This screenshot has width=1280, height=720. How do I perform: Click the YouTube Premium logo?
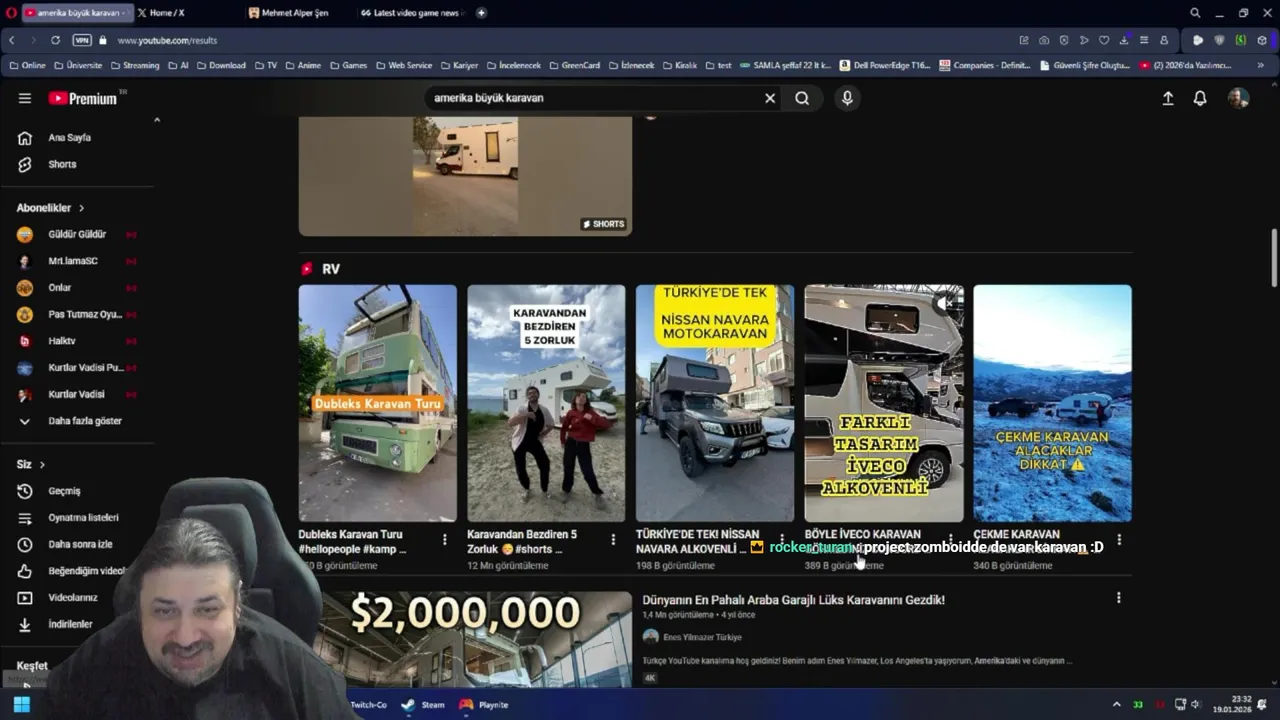tap(84, 98)
